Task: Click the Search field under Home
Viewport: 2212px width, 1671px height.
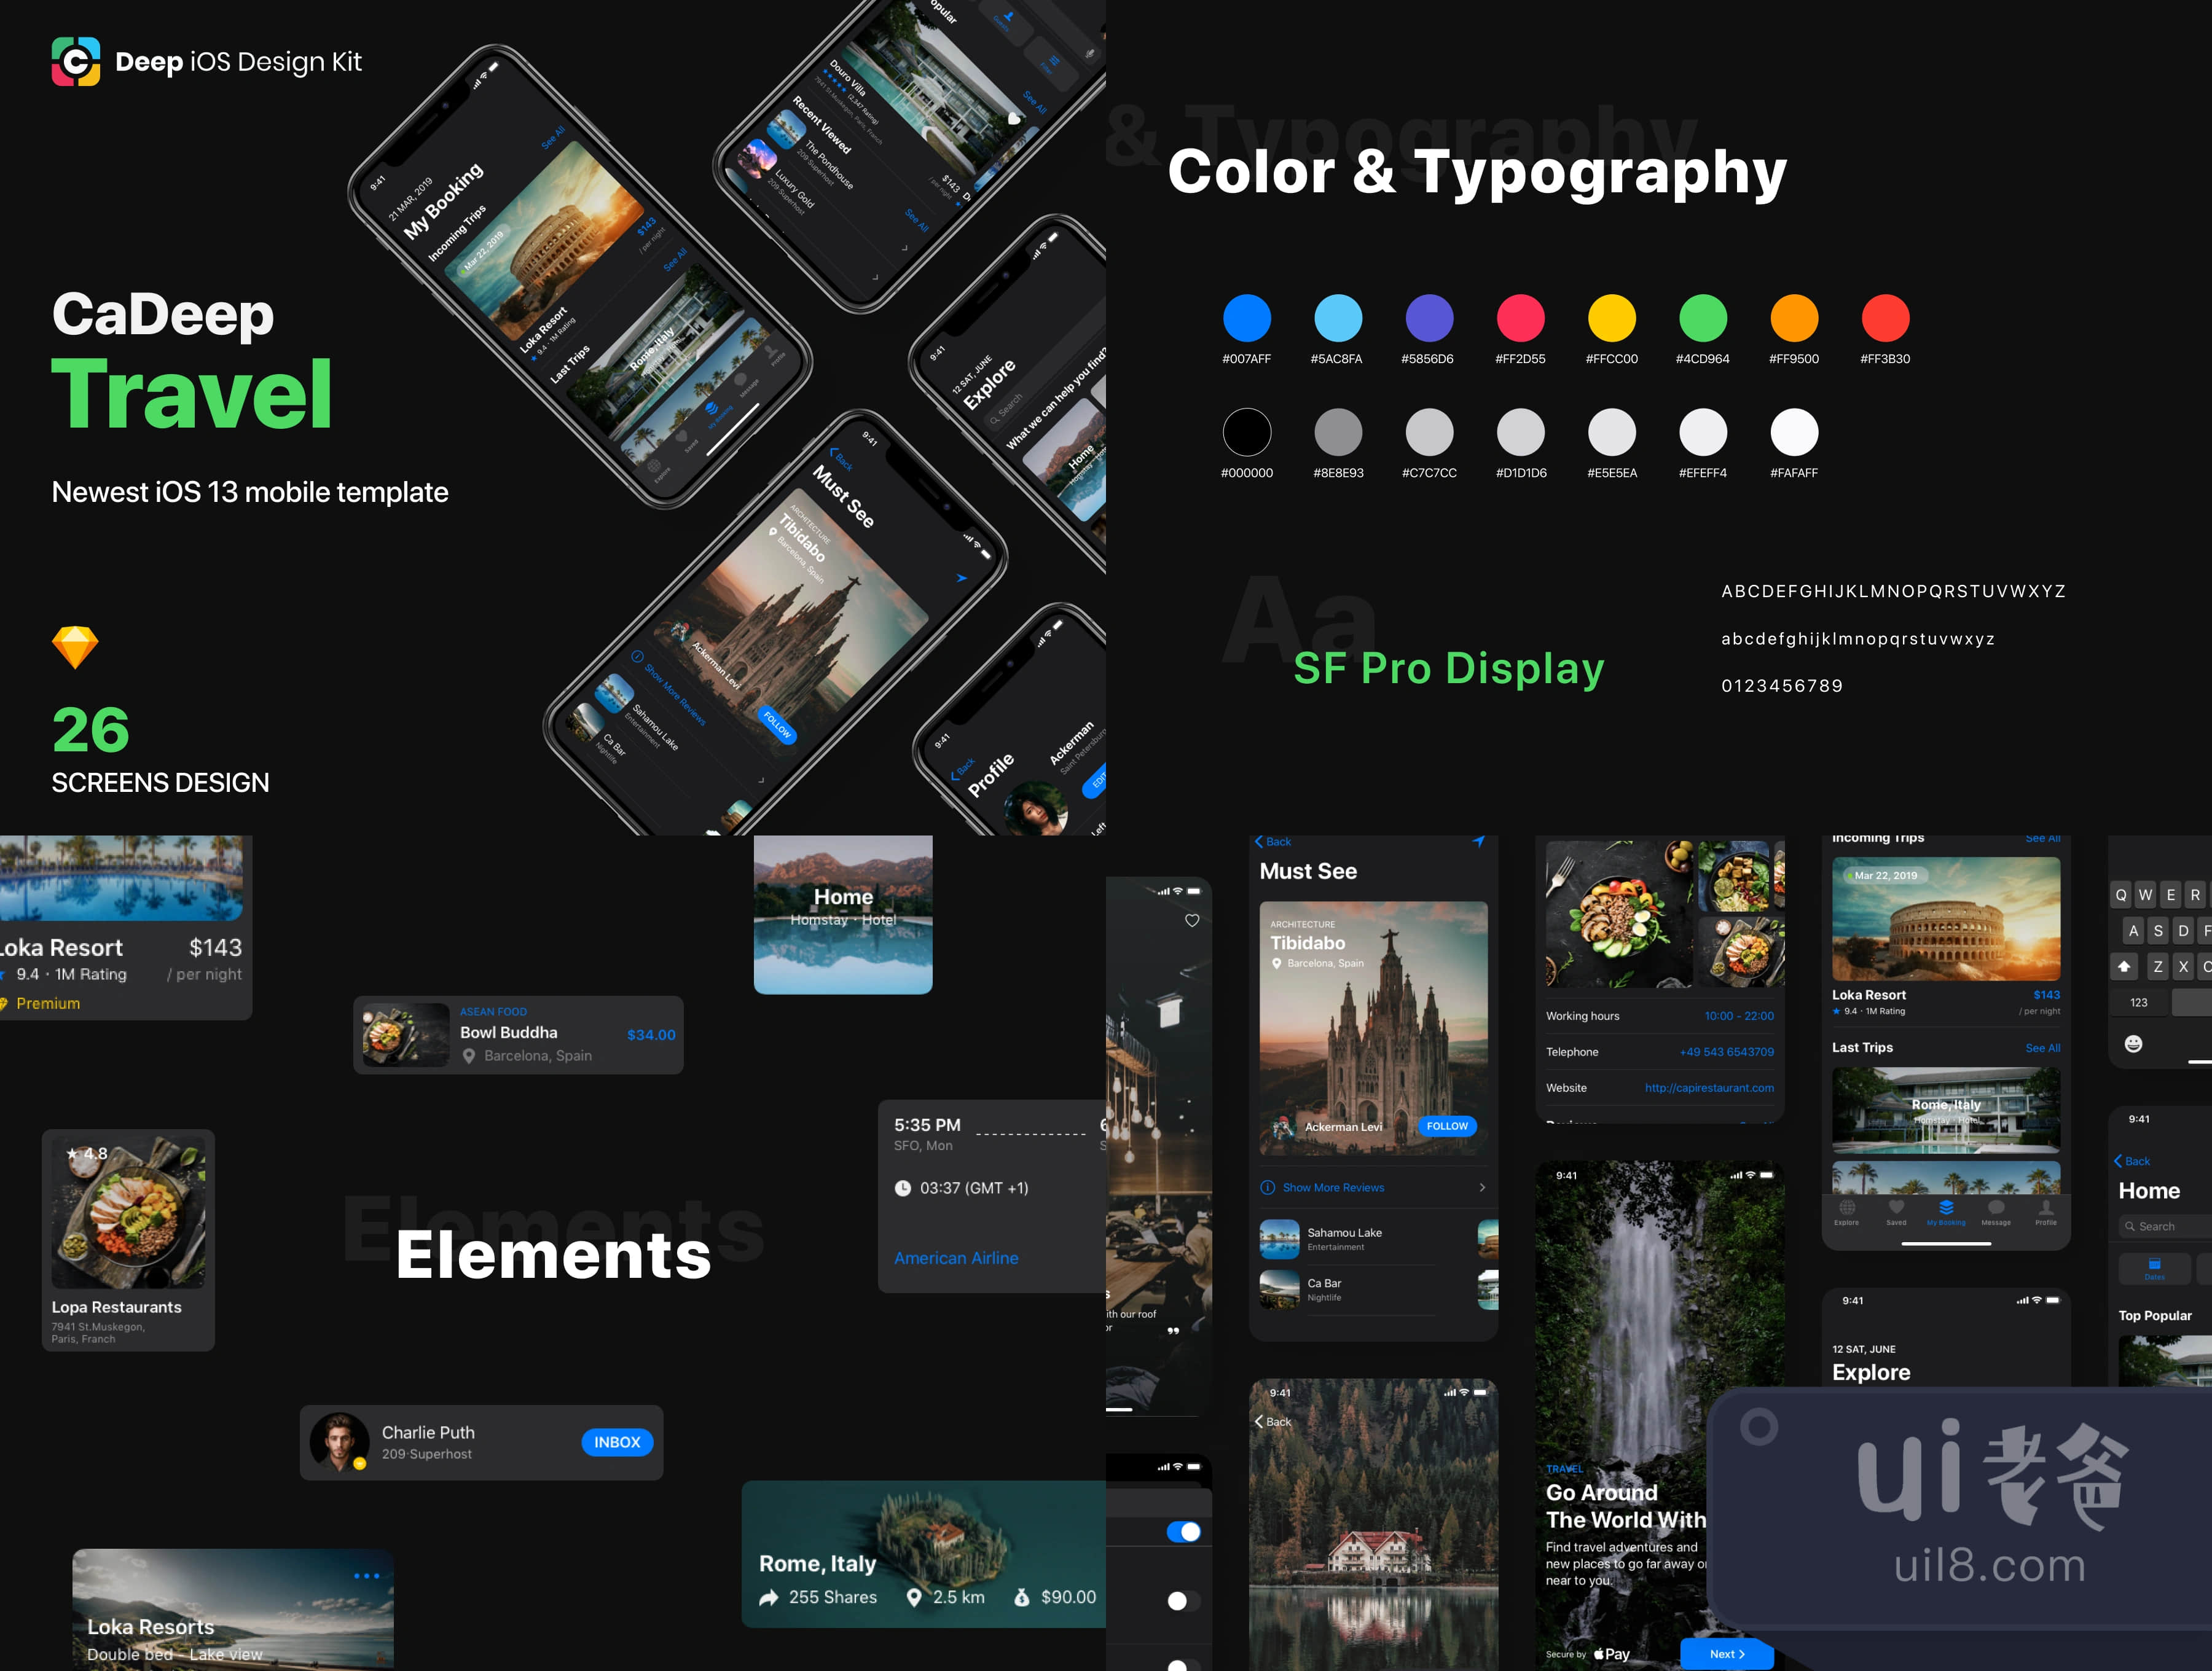Action: point(2165,1226)
